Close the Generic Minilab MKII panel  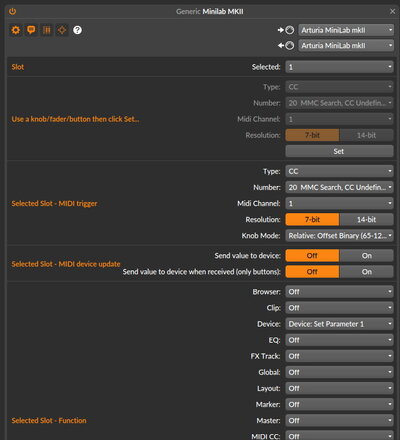392,11
